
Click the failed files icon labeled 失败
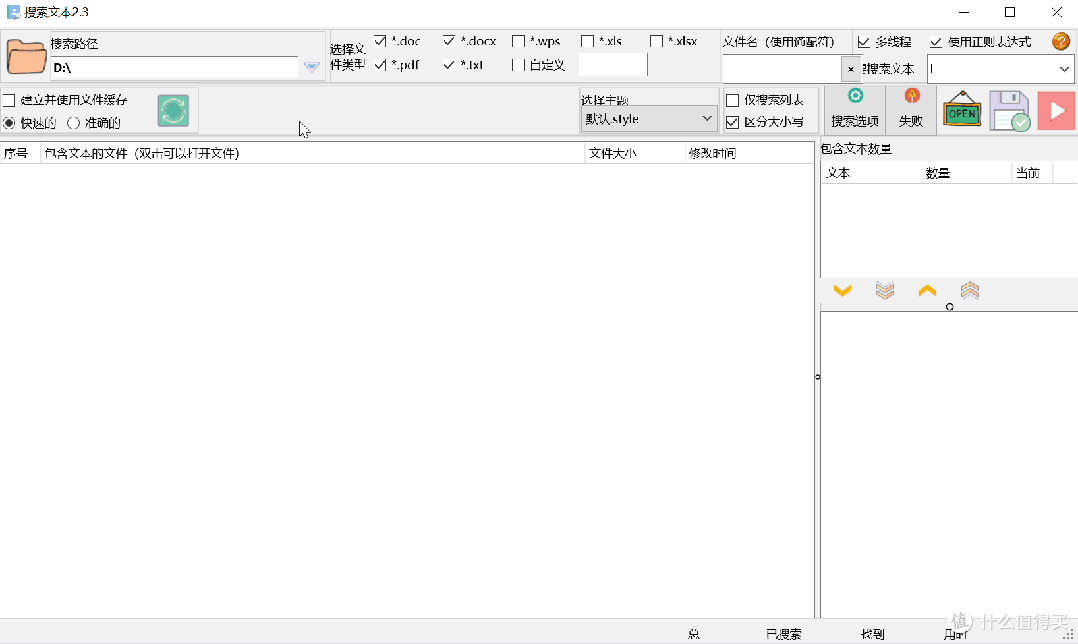912,109
